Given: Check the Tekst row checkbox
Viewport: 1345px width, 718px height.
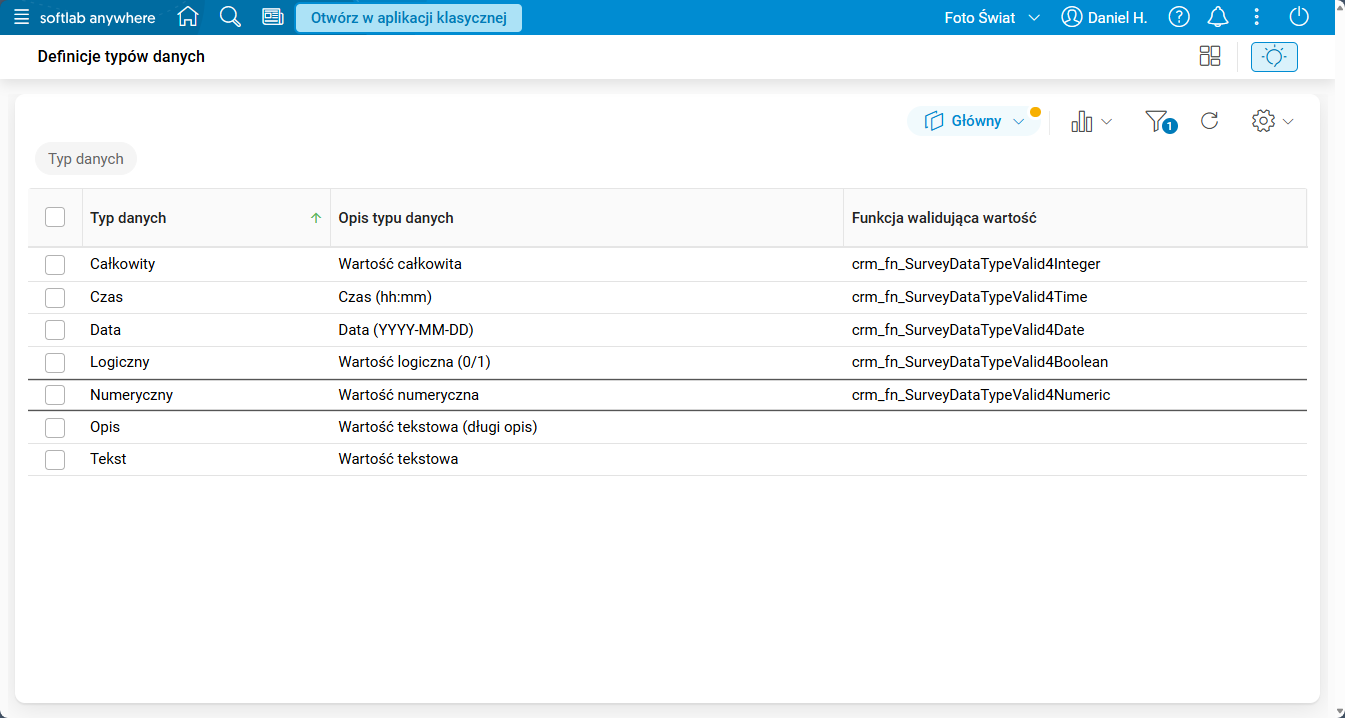Looking at the screenshot, I should 55,459.
